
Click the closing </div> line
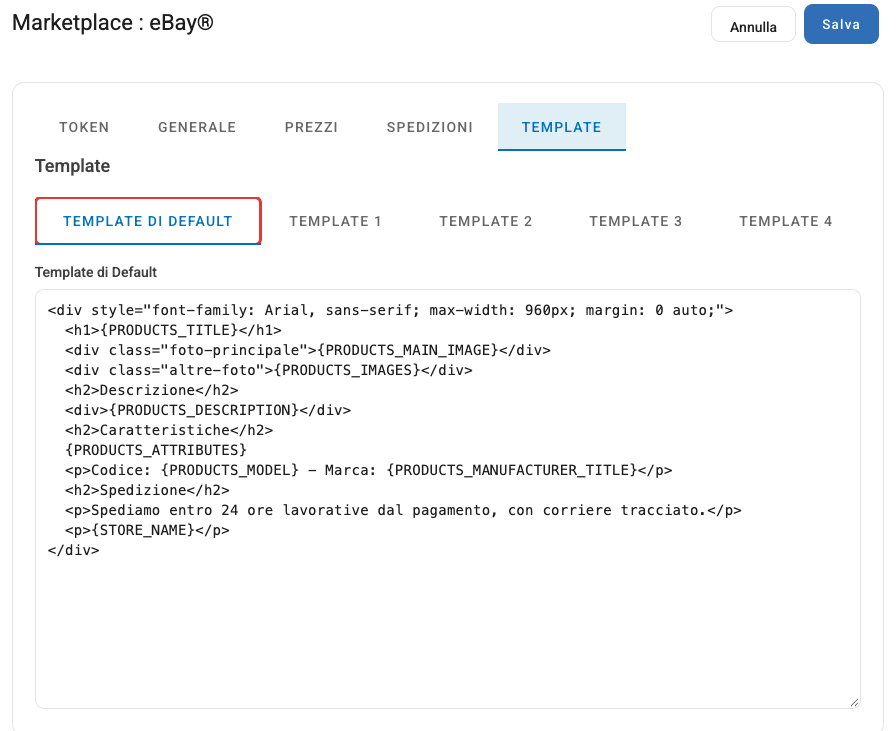74,550
